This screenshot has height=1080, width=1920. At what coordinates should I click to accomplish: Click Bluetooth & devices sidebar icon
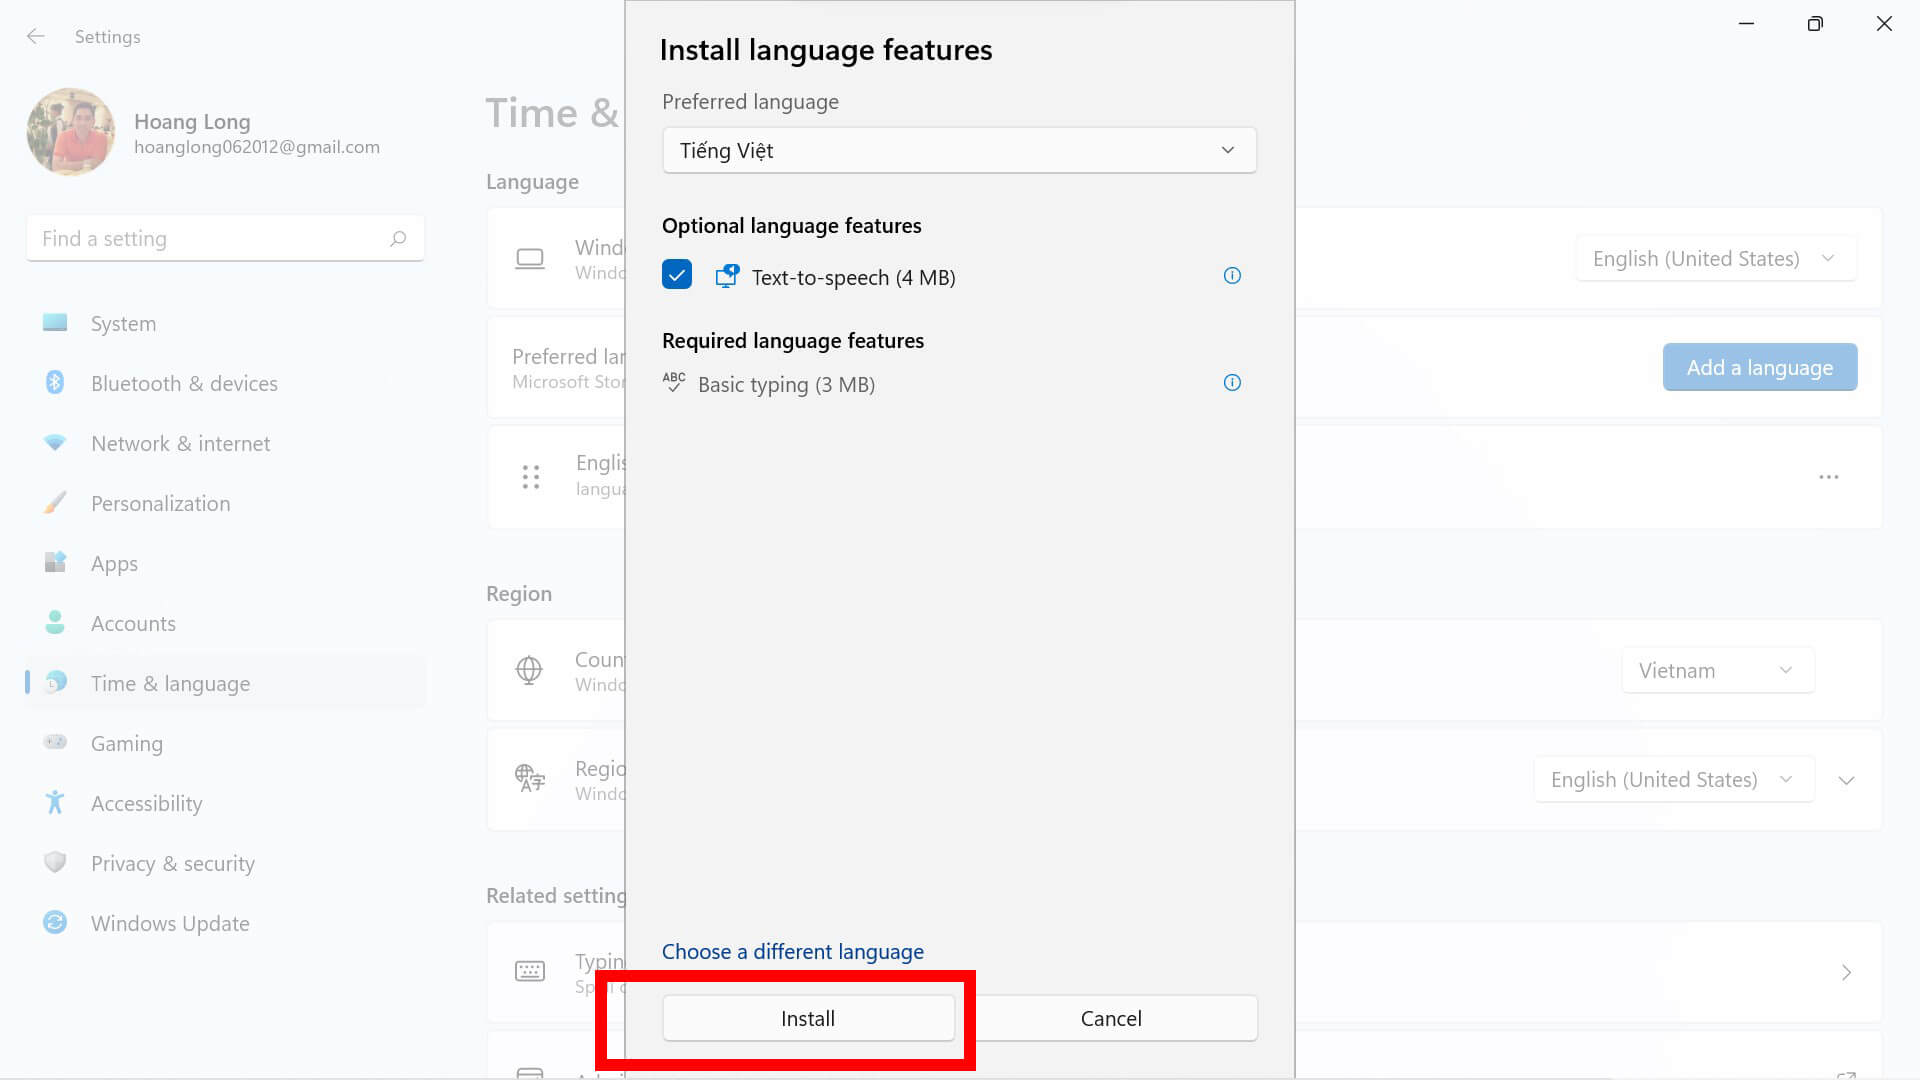tap(54, 382)
